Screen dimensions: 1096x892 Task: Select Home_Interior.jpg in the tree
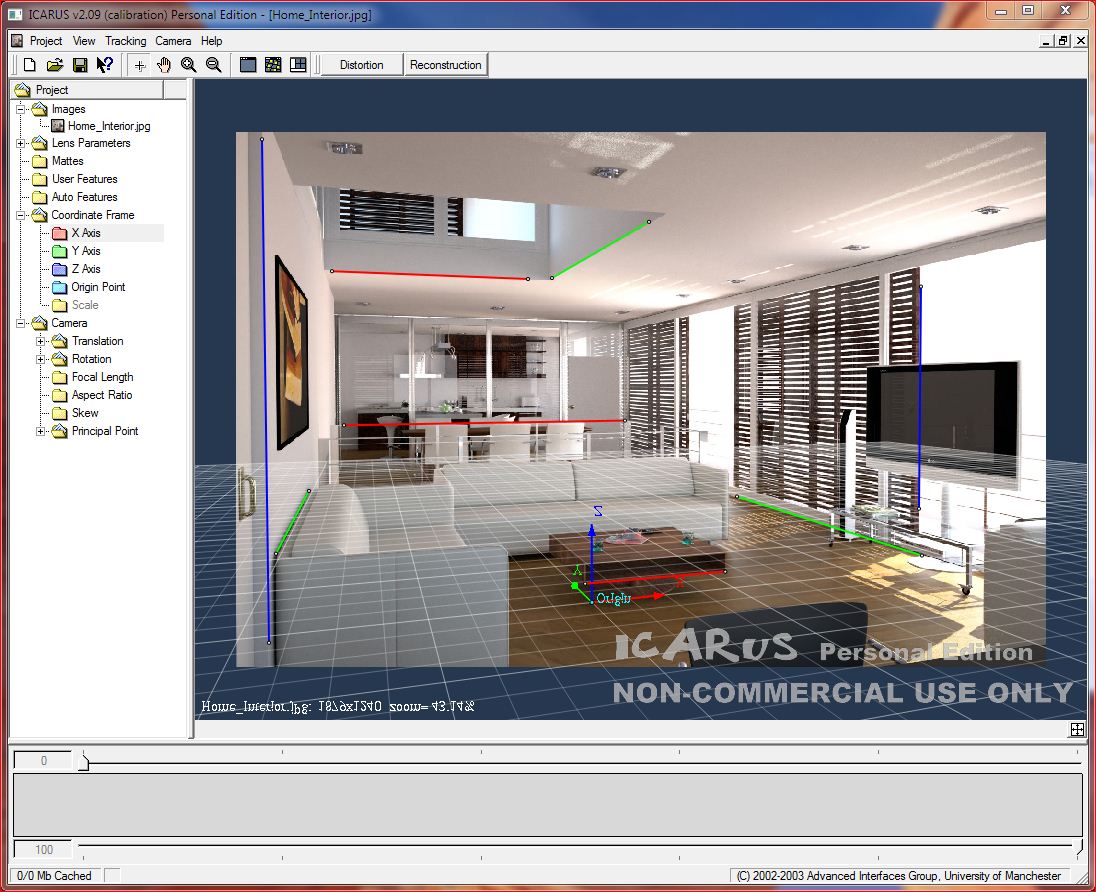[109, 126]
